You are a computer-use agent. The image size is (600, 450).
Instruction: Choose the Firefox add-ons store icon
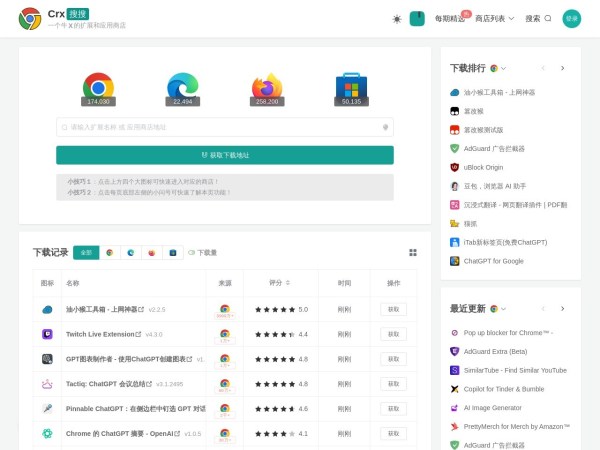point(267,87)
